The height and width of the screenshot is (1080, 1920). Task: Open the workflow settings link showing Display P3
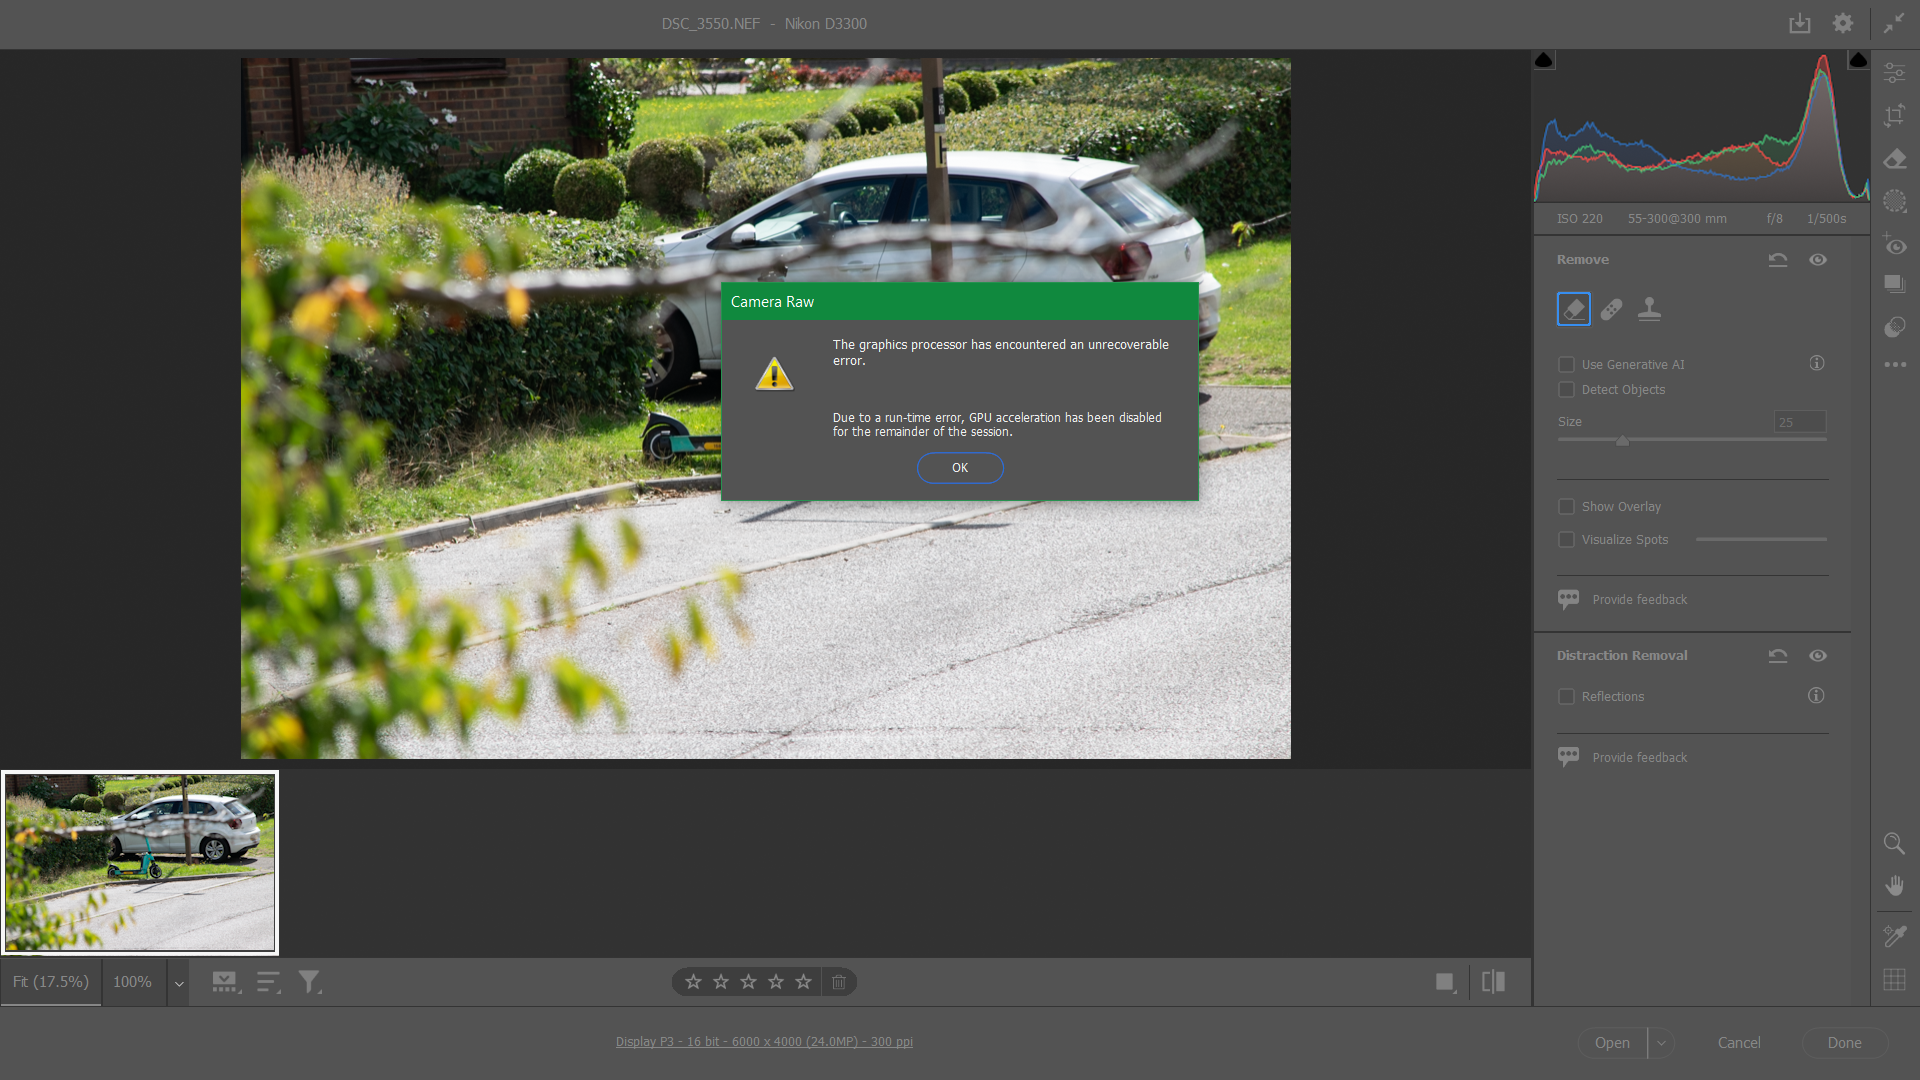[765, 1041]
